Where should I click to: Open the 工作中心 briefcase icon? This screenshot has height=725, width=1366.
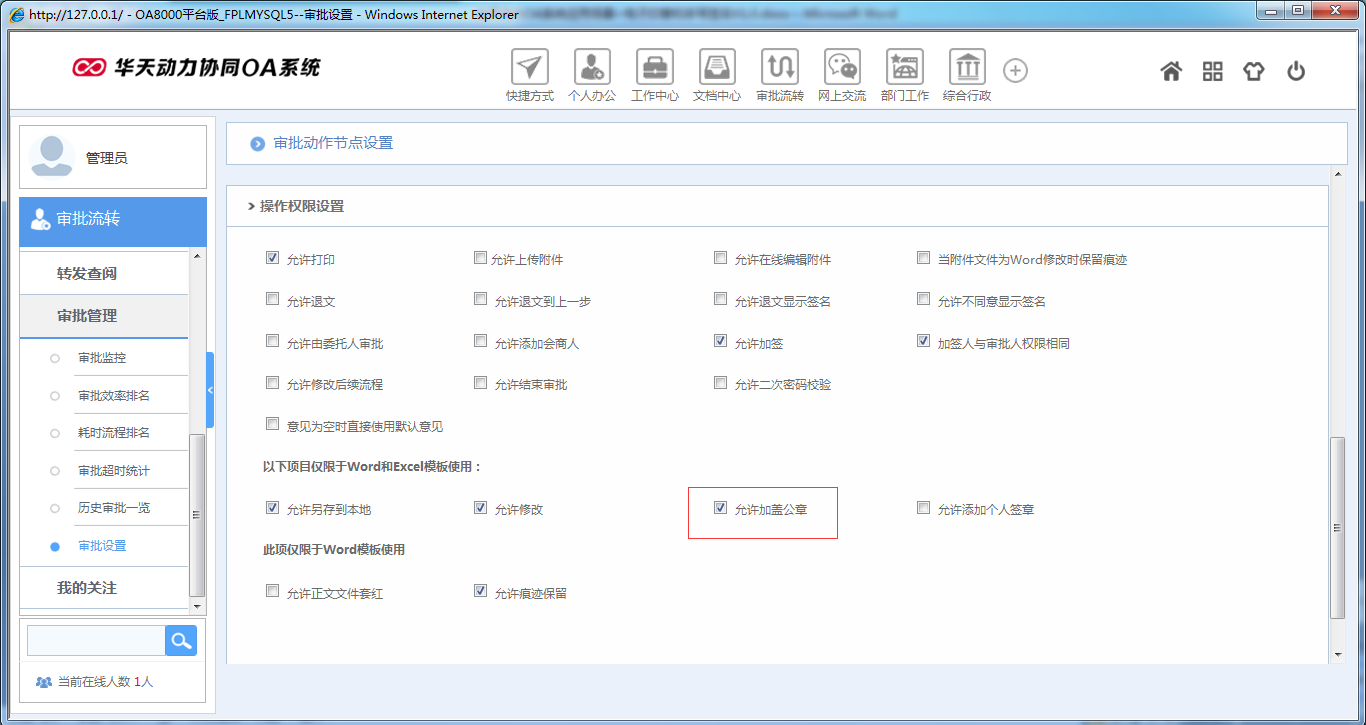click(x=654, y=68)
